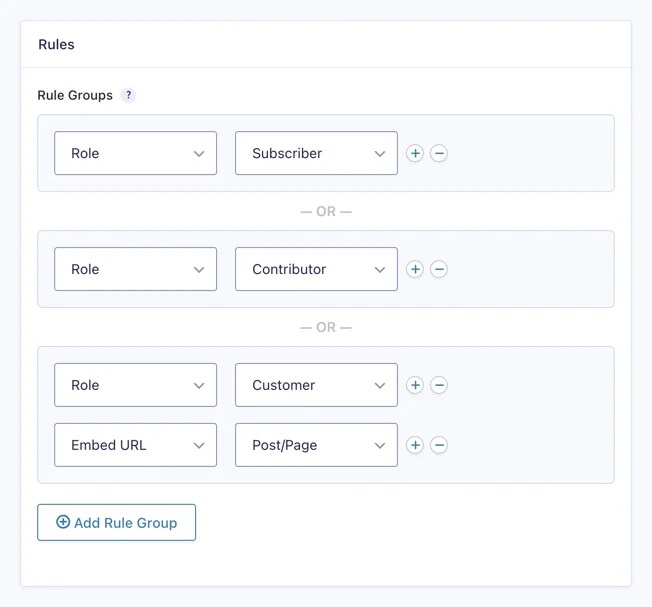Image resolution: width=652 pixels, height=607 pixels.
Task: Open the Customer value dropdown
Action: tap(316, 385)
